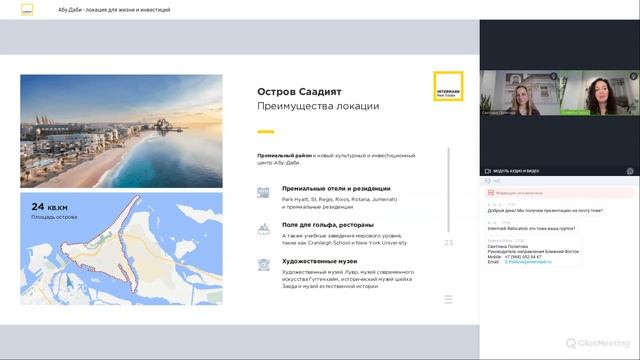The width and height of the screenshot is (640, 360).
Task: Select message about receiving the presentation by email
Action: [x=545, y=211]
